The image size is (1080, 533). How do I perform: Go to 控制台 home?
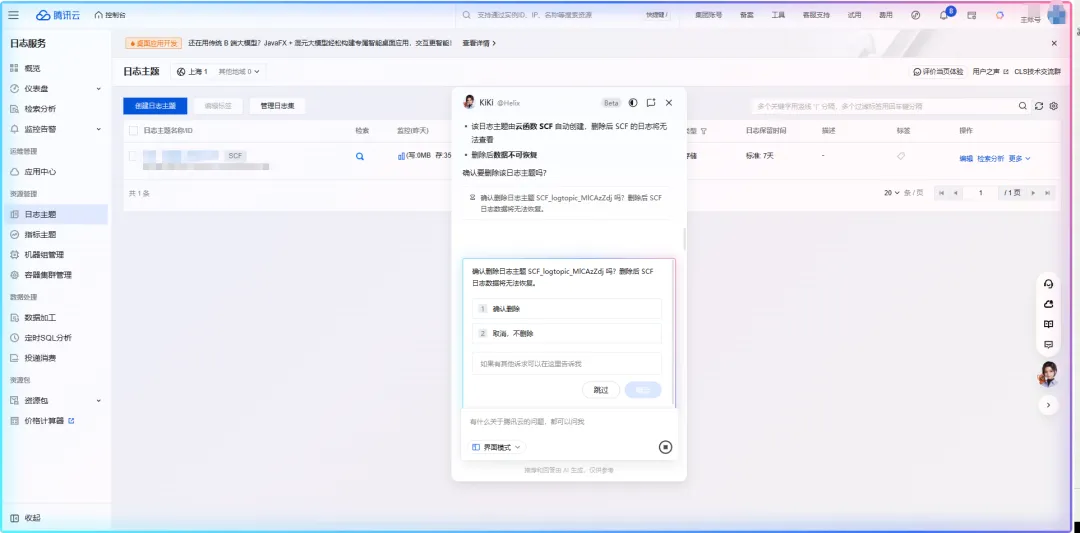[110, 14]
